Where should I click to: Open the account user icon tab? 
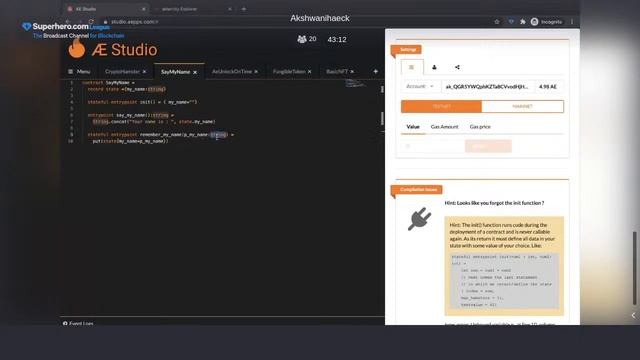click(434, 67)
